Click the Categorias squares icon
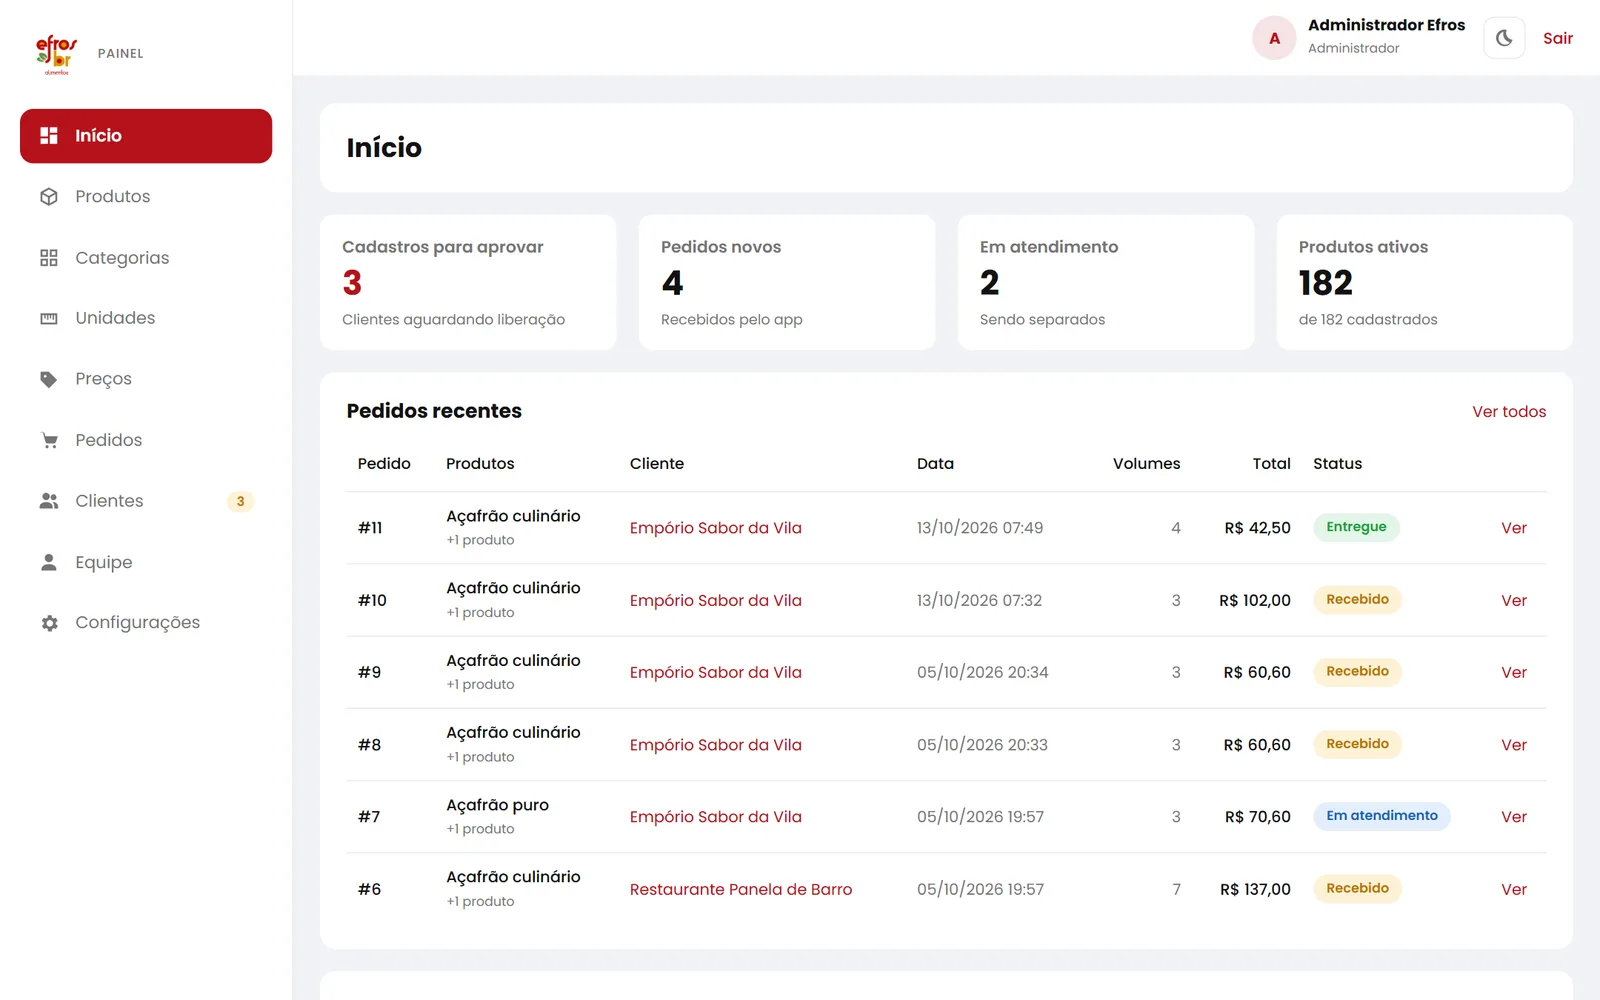Screen dimensions: 1600x1000 point(49,258)
